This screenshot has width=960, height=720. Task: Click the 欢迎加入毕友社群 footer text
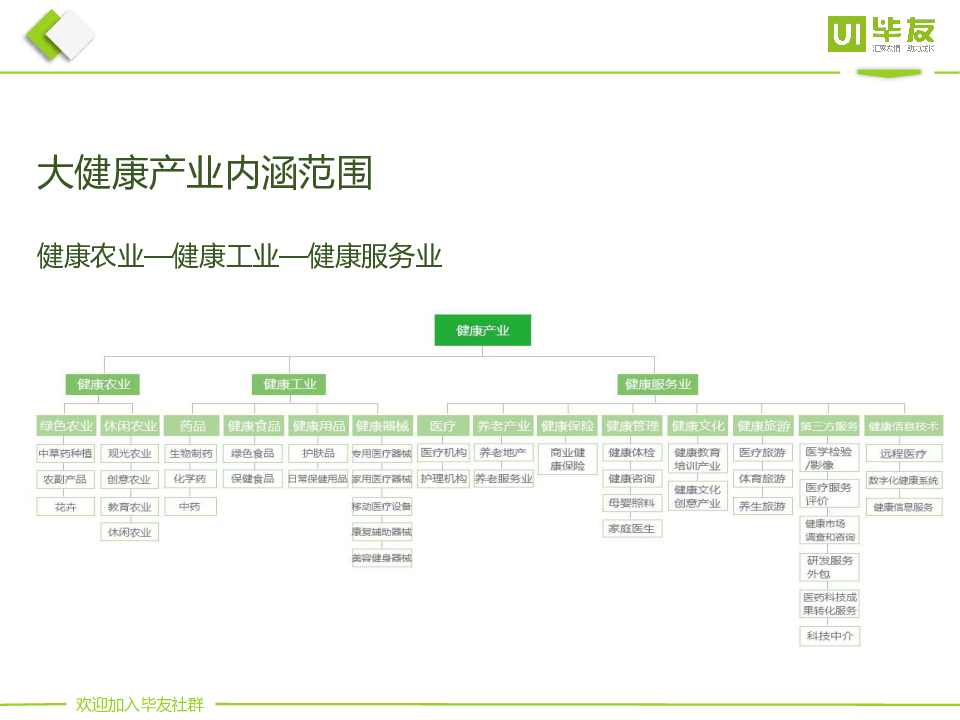point(139,704)
